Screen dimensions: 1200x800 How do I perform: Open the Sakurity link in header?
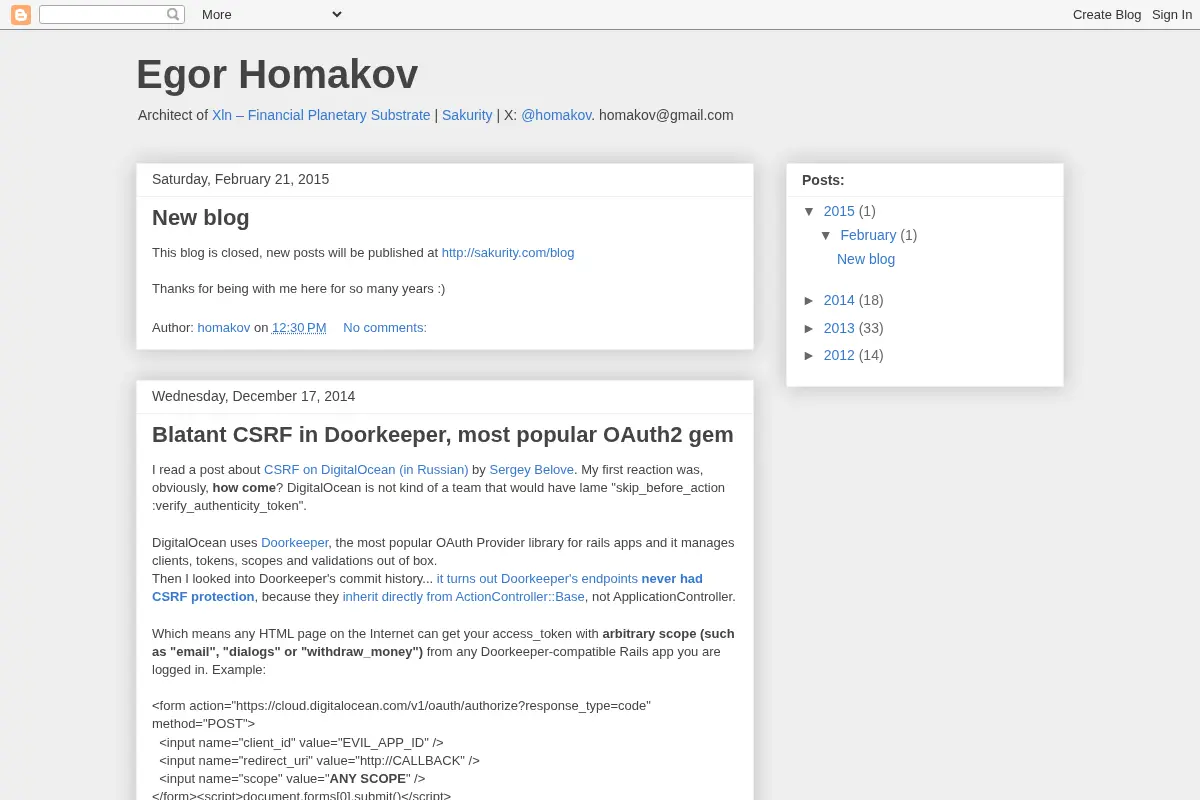[x=467, y=115]
